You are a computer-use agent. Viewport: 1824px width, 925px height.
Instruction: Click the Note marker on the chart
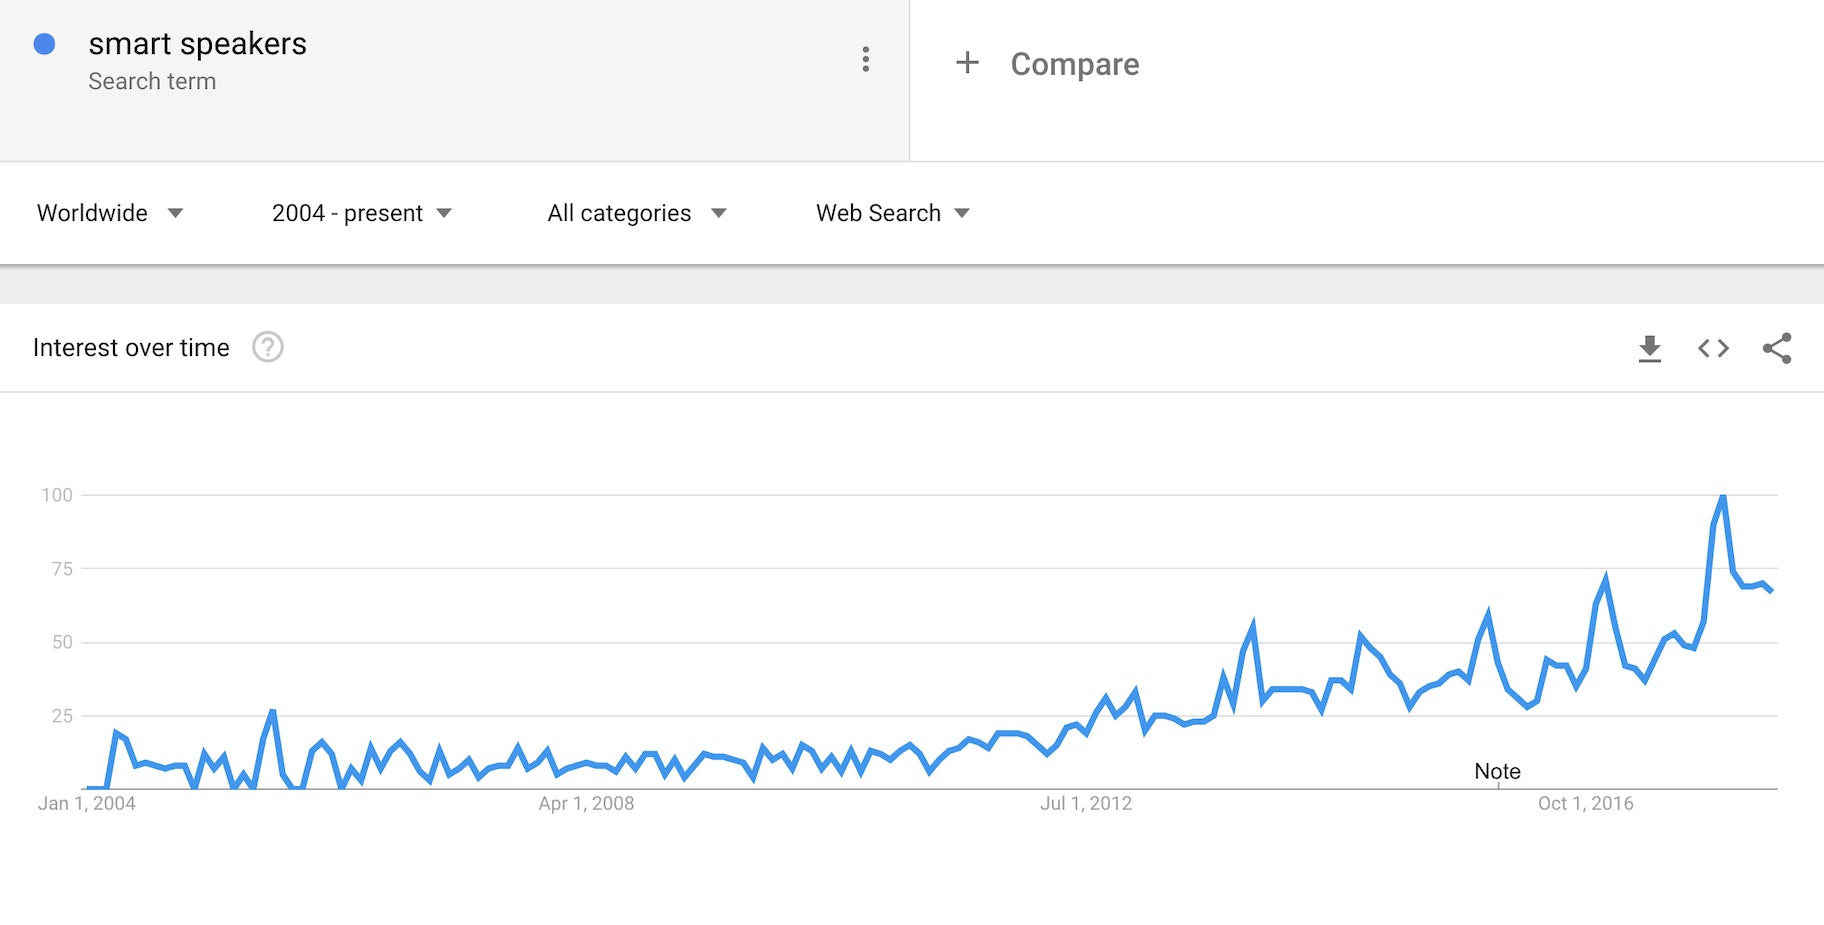tap(1497, 771)
